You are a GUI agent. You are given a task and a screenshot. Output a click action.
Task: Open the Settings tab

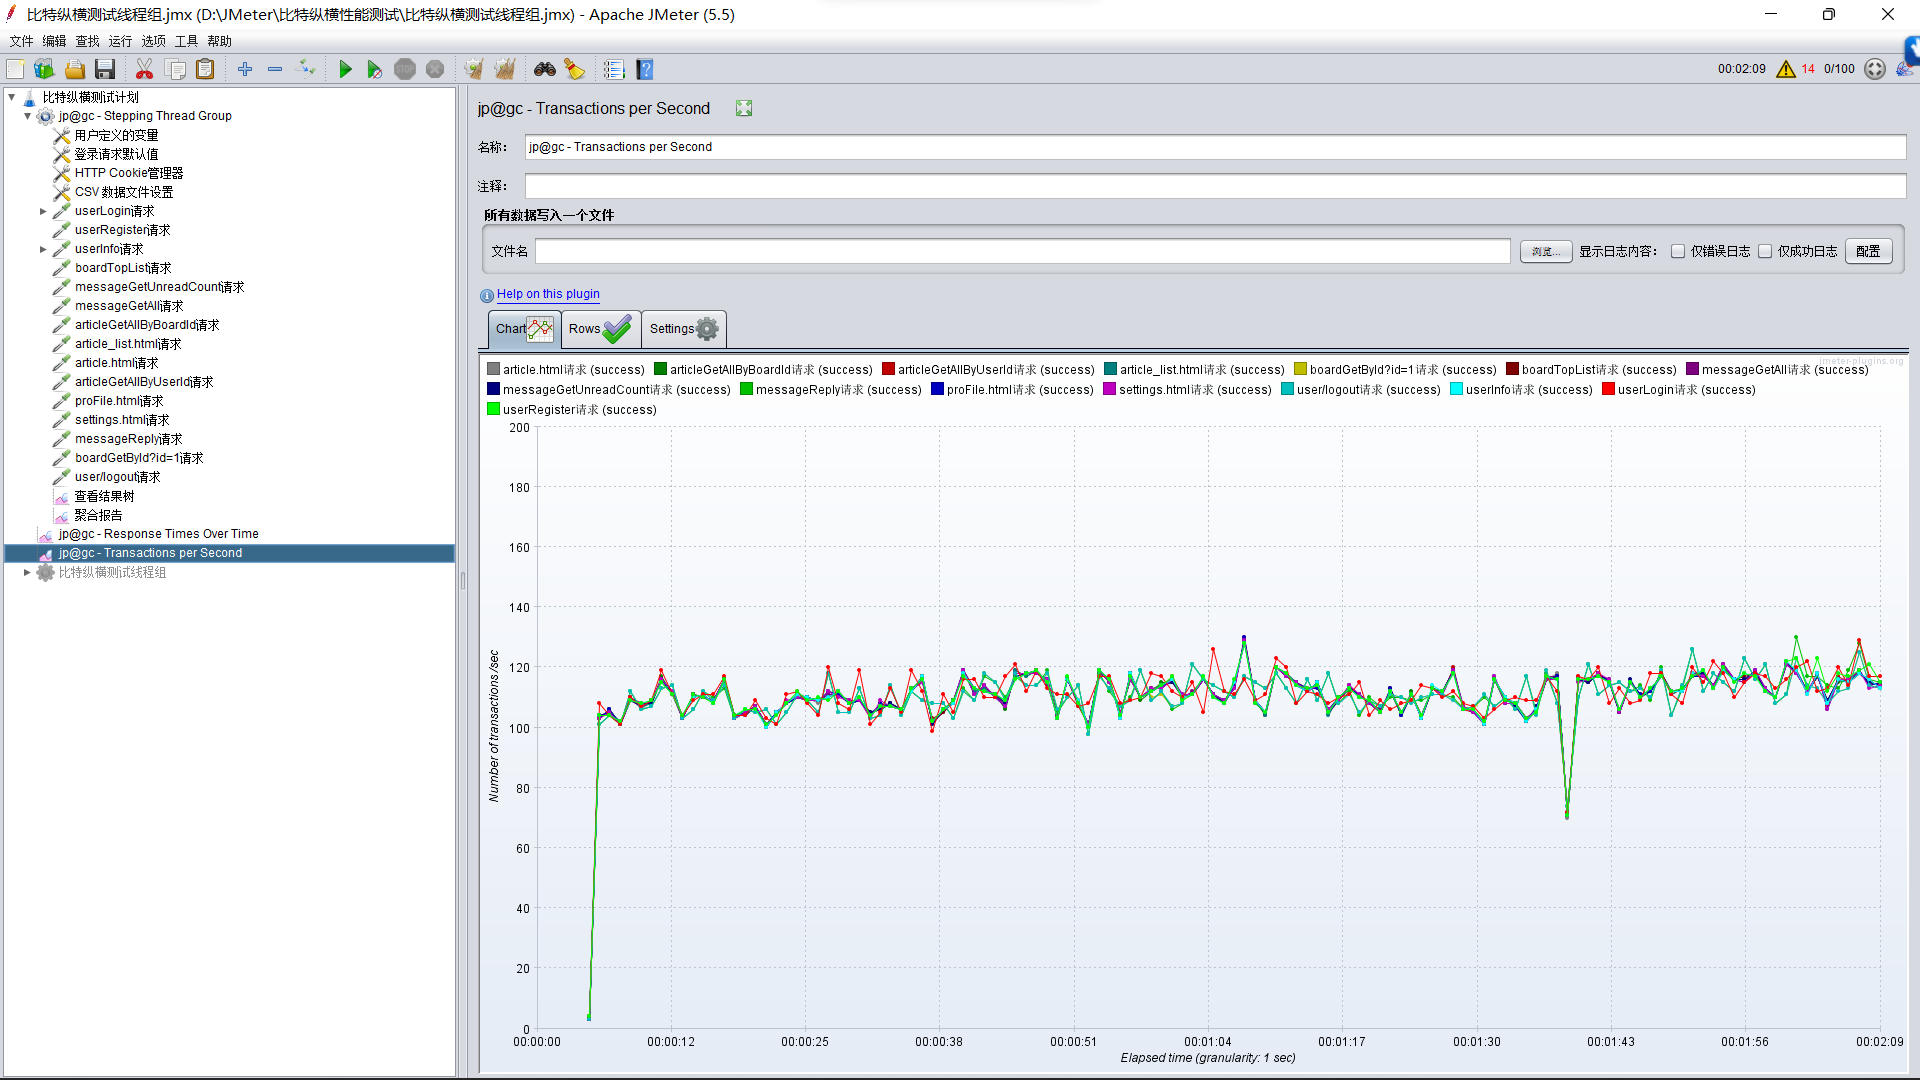[x=683, y=329]
